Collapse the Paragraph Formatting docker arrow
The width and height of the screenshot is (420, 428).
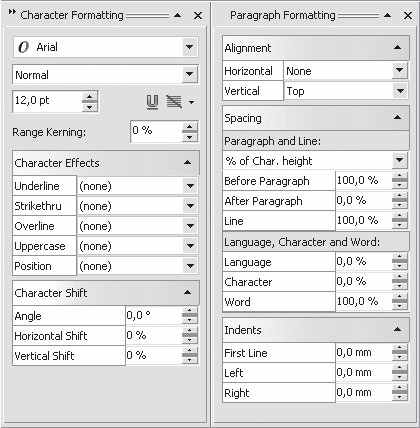point(387,15)
